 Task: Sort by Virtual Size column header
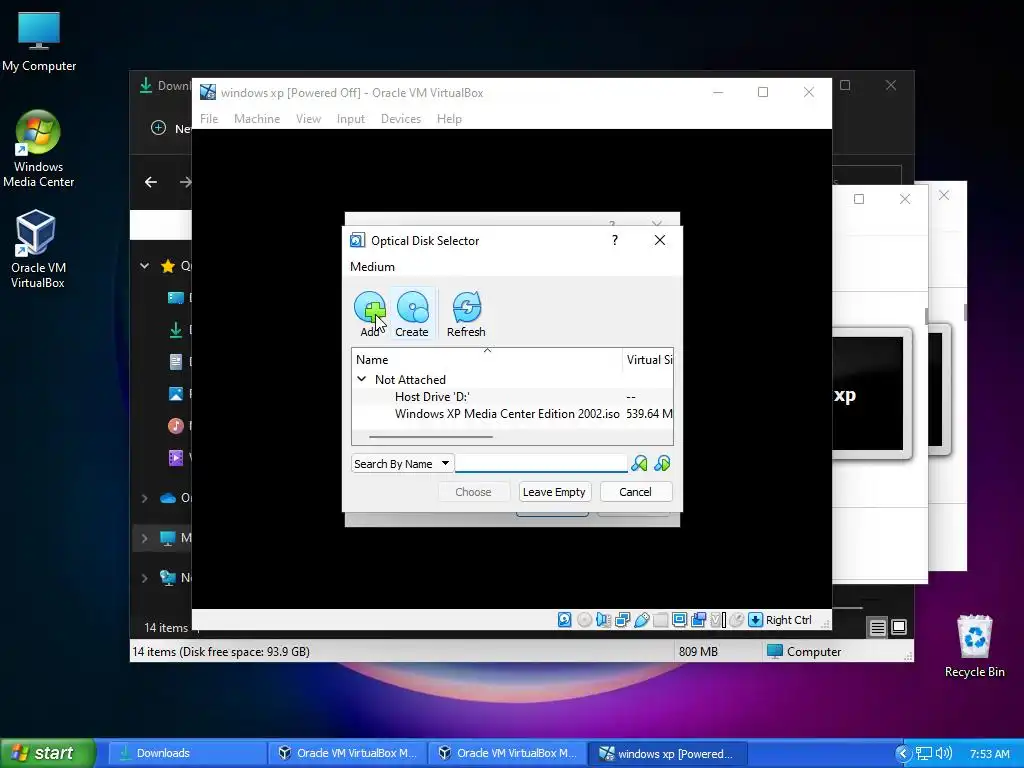click(648, 360)
